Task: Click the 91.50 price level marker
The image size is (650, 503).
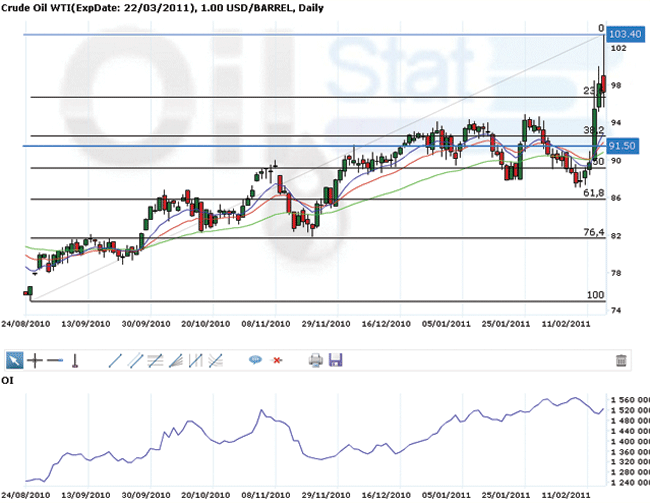Action: pyautogui.click(x=624, y=146)
